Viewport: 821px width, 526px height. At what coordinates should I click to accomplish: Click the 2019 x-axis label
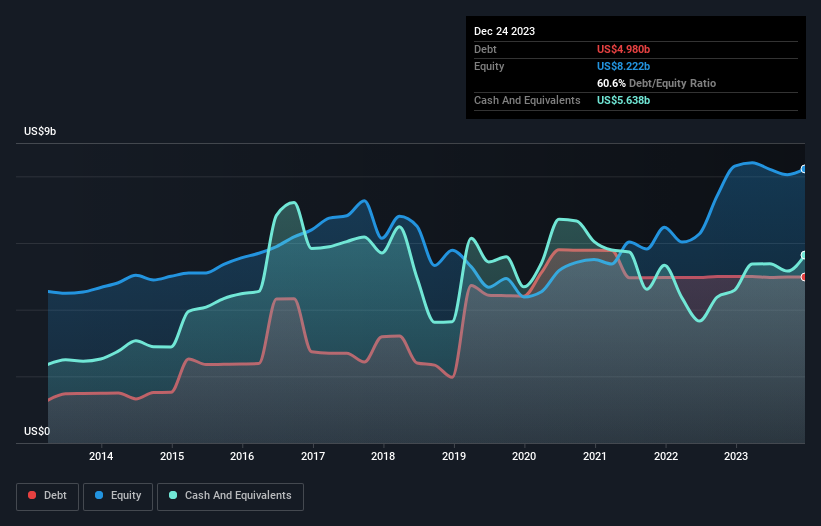point(453,456)
